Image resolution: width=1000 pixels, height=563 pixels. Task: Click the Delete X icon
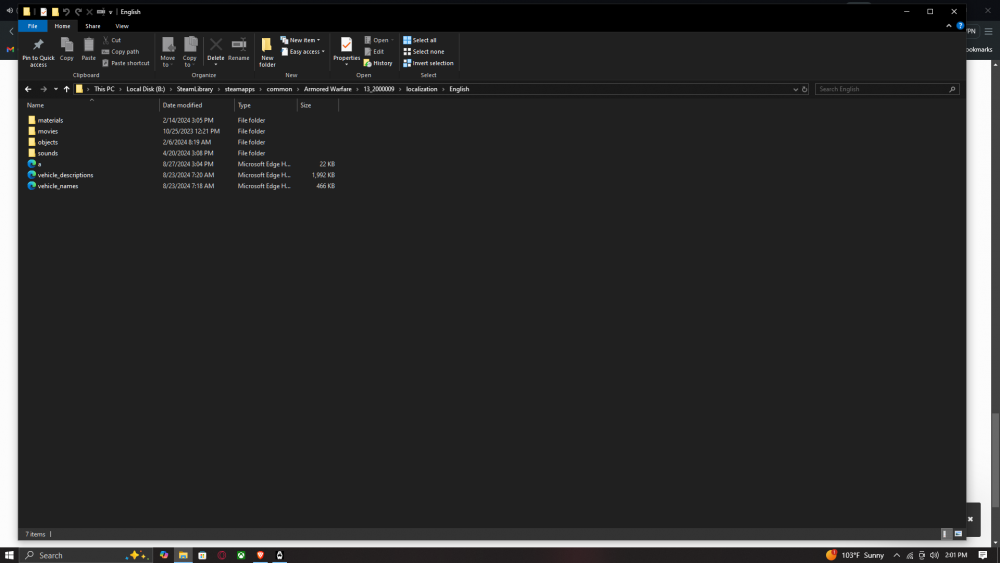[x=216, y=44]
